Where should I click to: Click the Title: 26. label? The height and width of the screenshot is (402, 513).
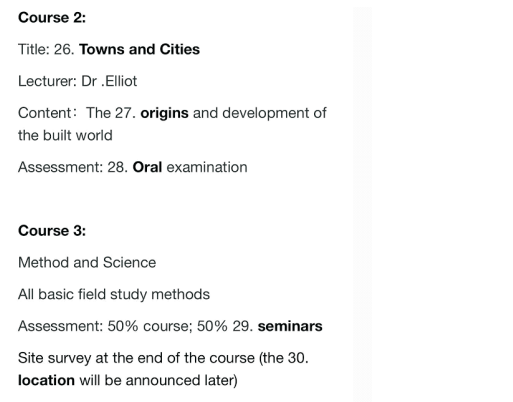(x=46, y=49)
